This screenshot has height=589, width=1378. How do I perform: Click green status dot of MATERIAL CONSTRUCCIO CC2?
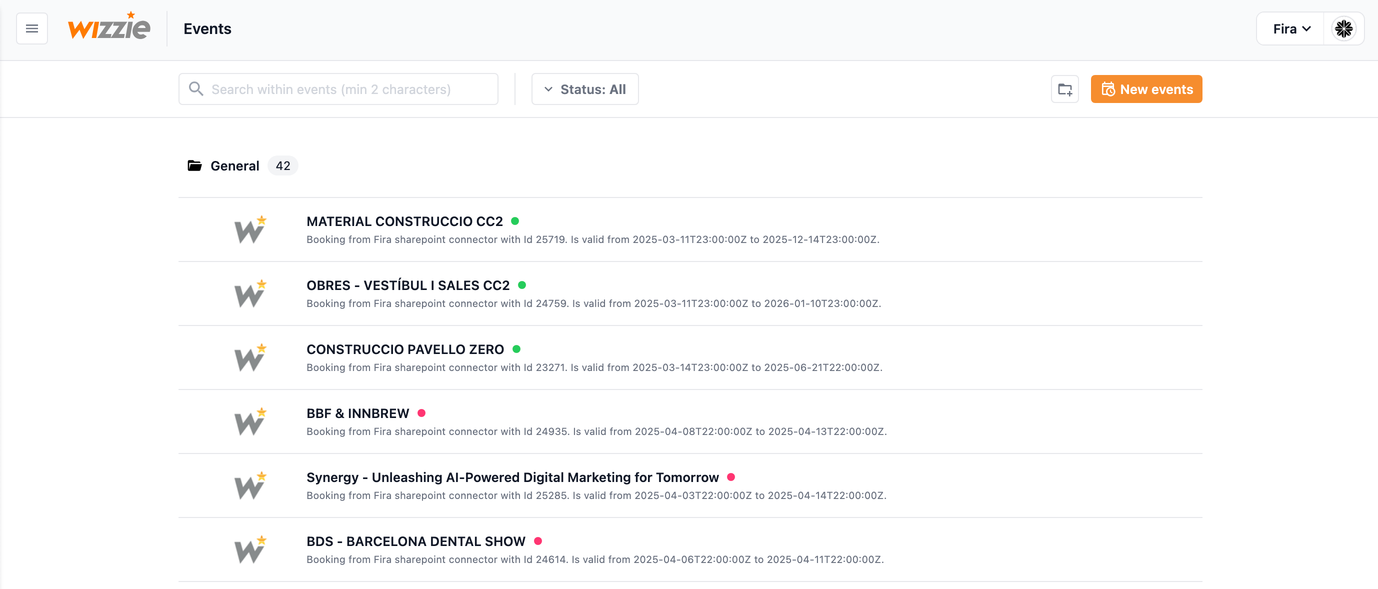(x=515, y=221)
